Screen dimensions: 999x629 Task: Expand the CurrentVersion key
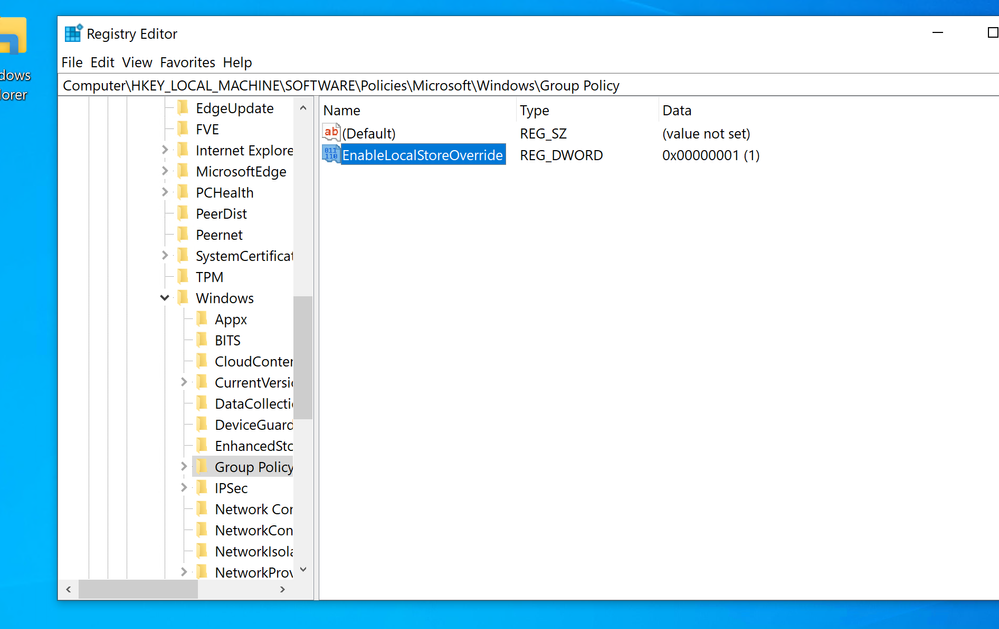(183, 382)
